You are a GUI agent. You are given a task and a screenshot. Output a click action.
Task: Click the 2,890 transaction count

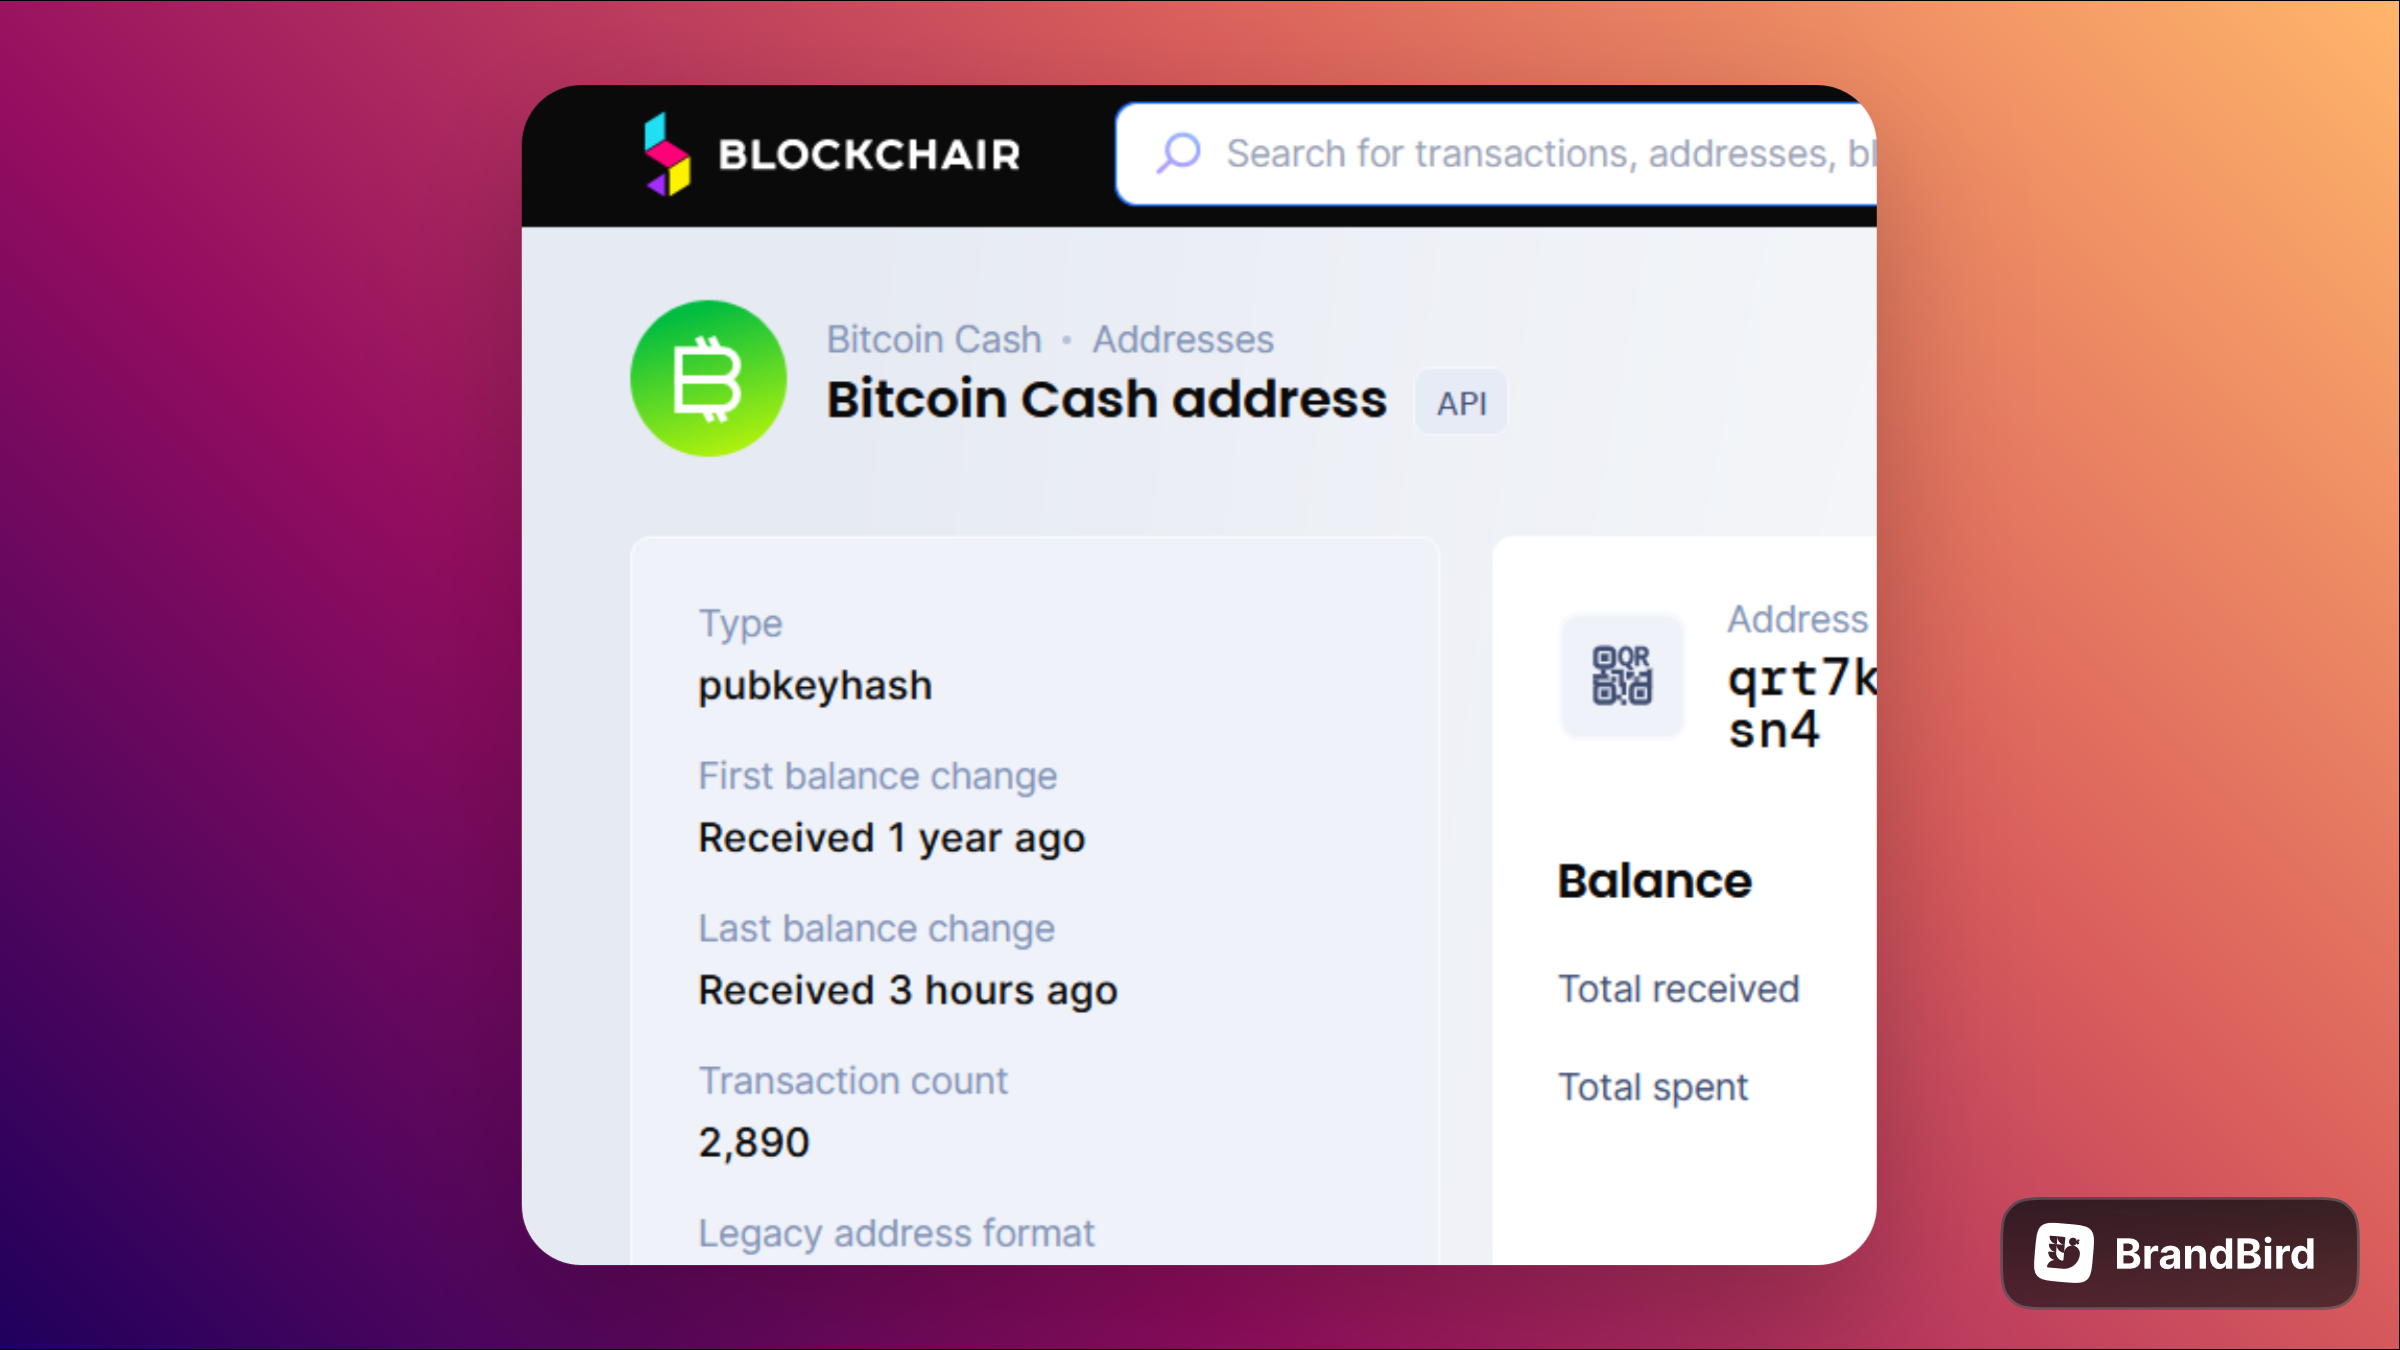[x=754, y=1143]
